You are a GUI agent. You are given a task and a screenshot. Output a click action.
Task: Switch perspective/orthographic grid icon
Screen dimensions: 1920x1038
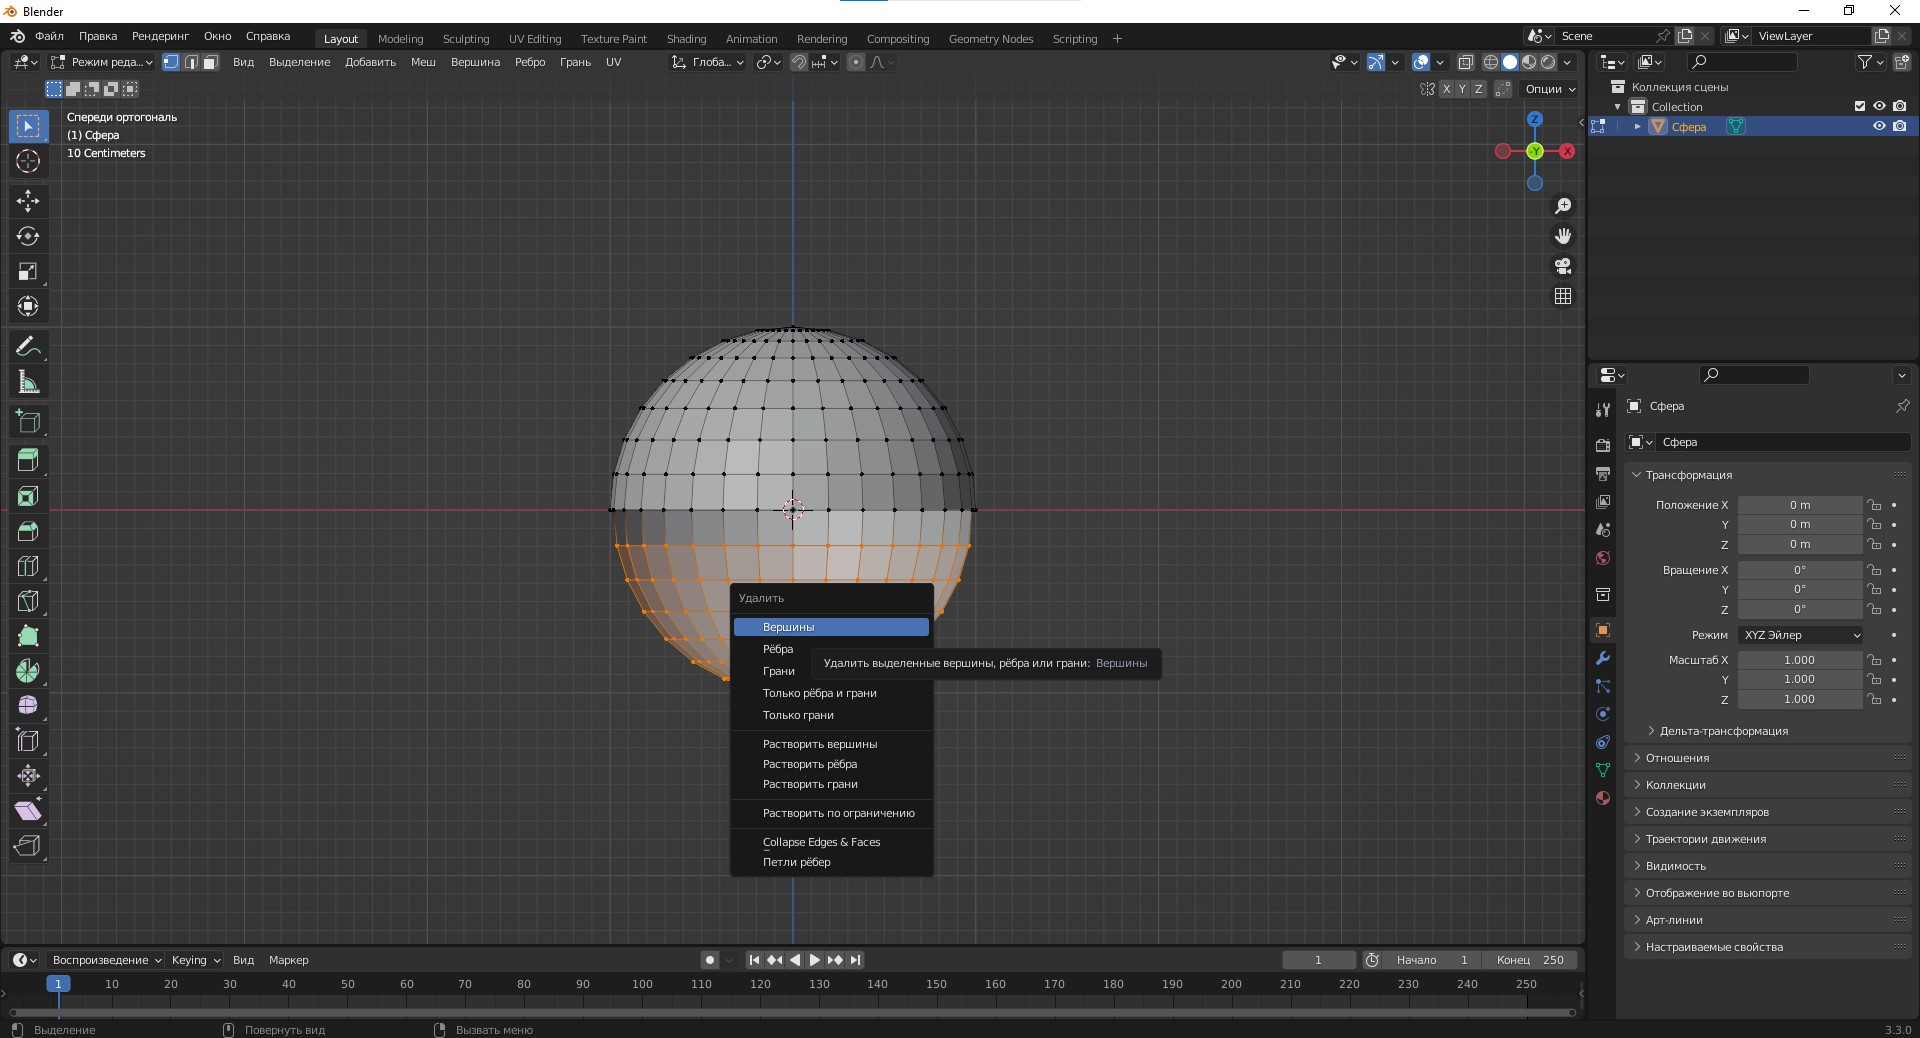click(1563, 296)
